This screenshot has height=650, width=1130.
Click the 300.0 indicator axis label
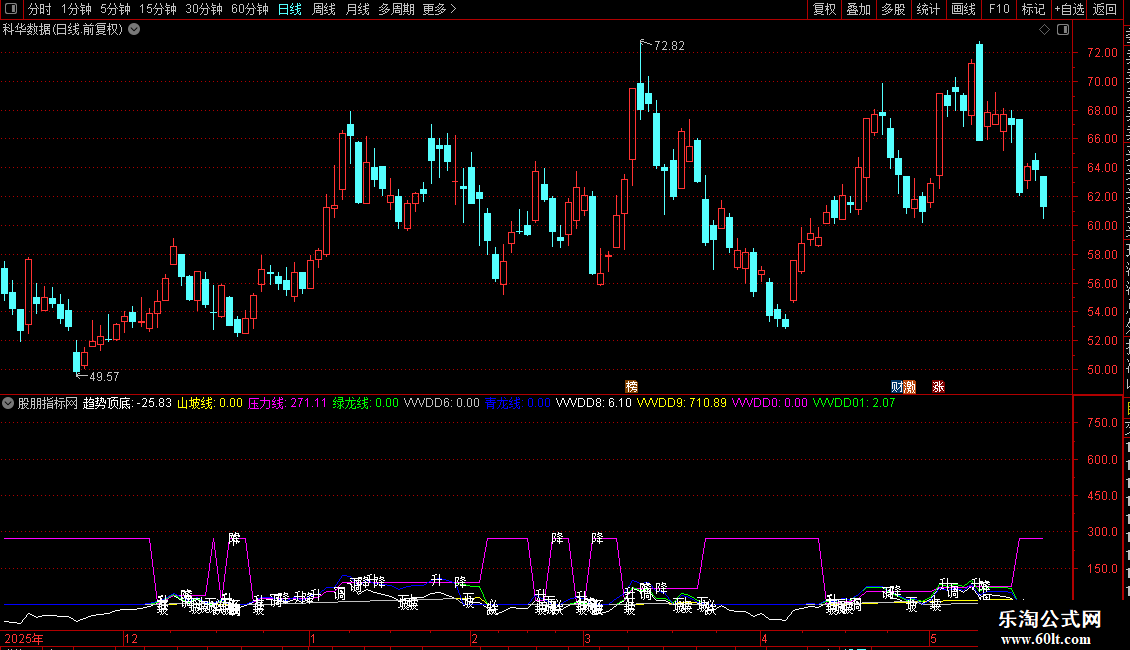1102,532
